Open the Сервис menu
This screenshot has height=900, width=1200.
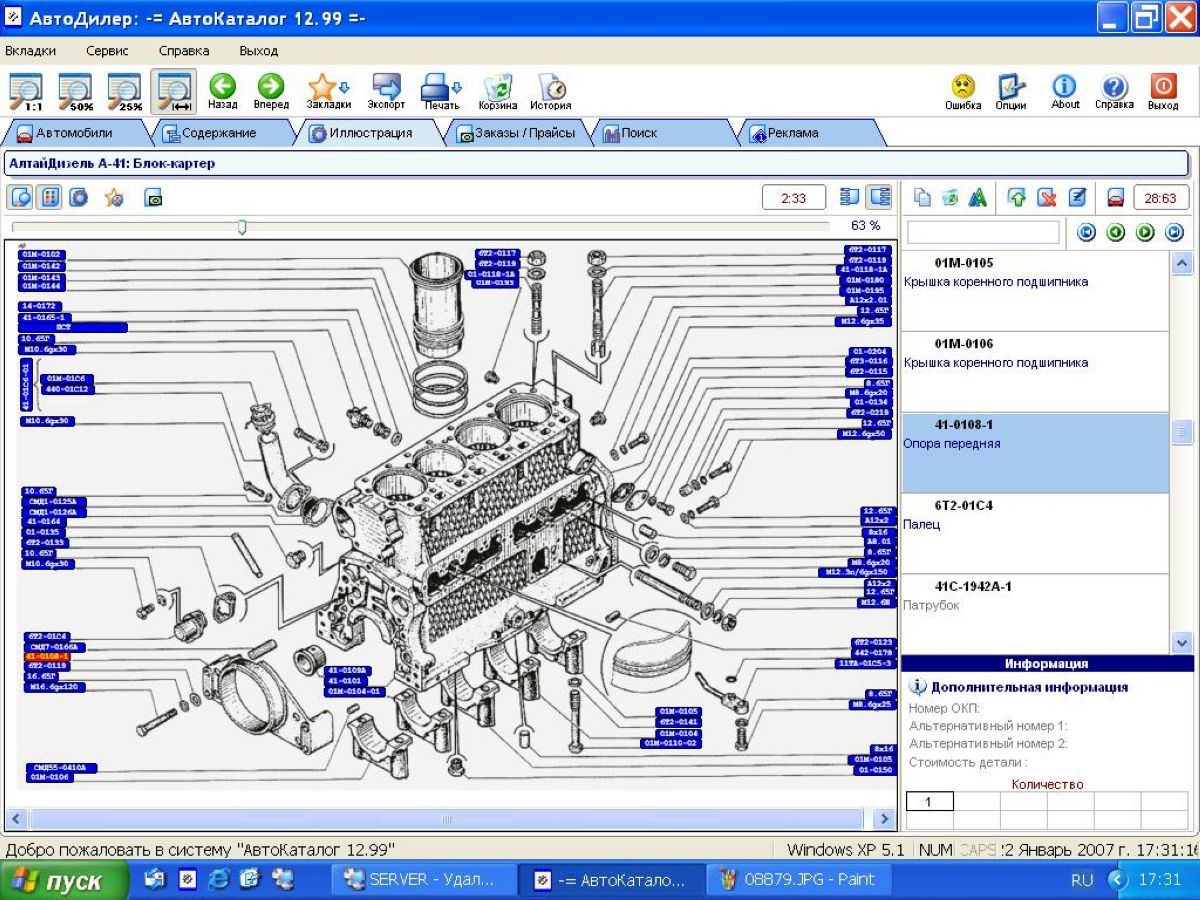click(x=106, y=51)
